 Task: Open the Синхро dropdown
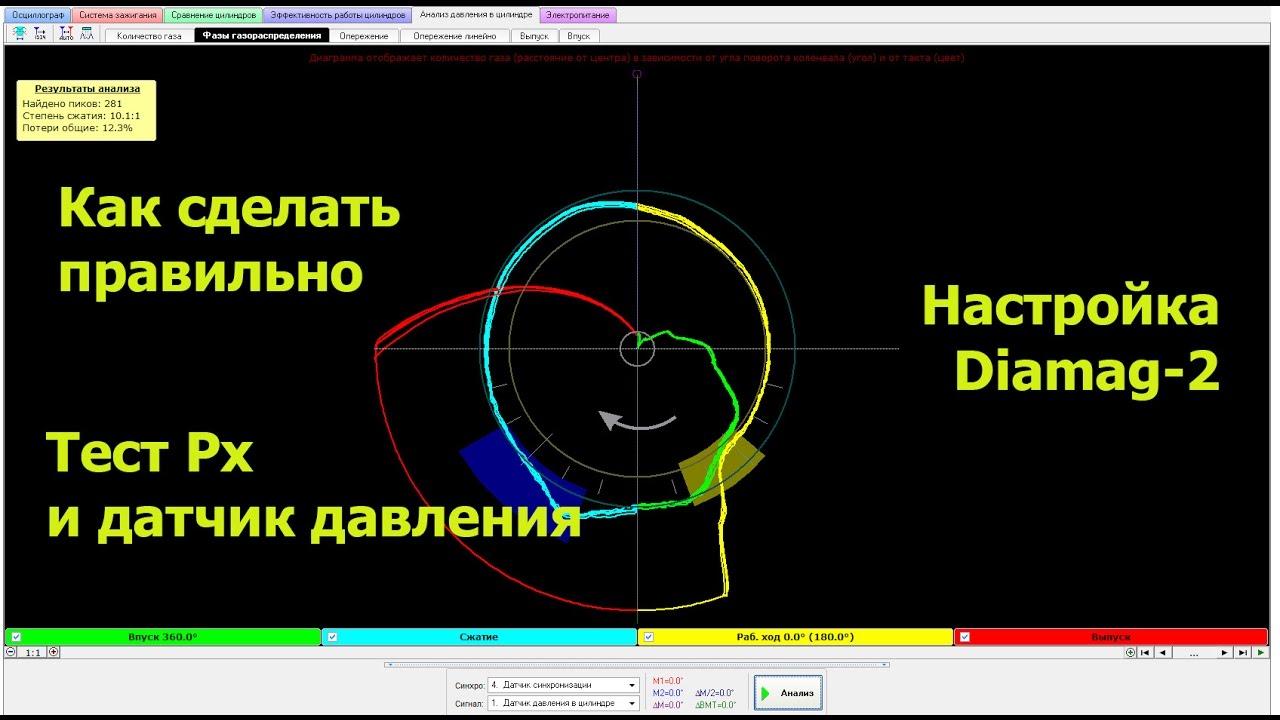click(563, 685)
